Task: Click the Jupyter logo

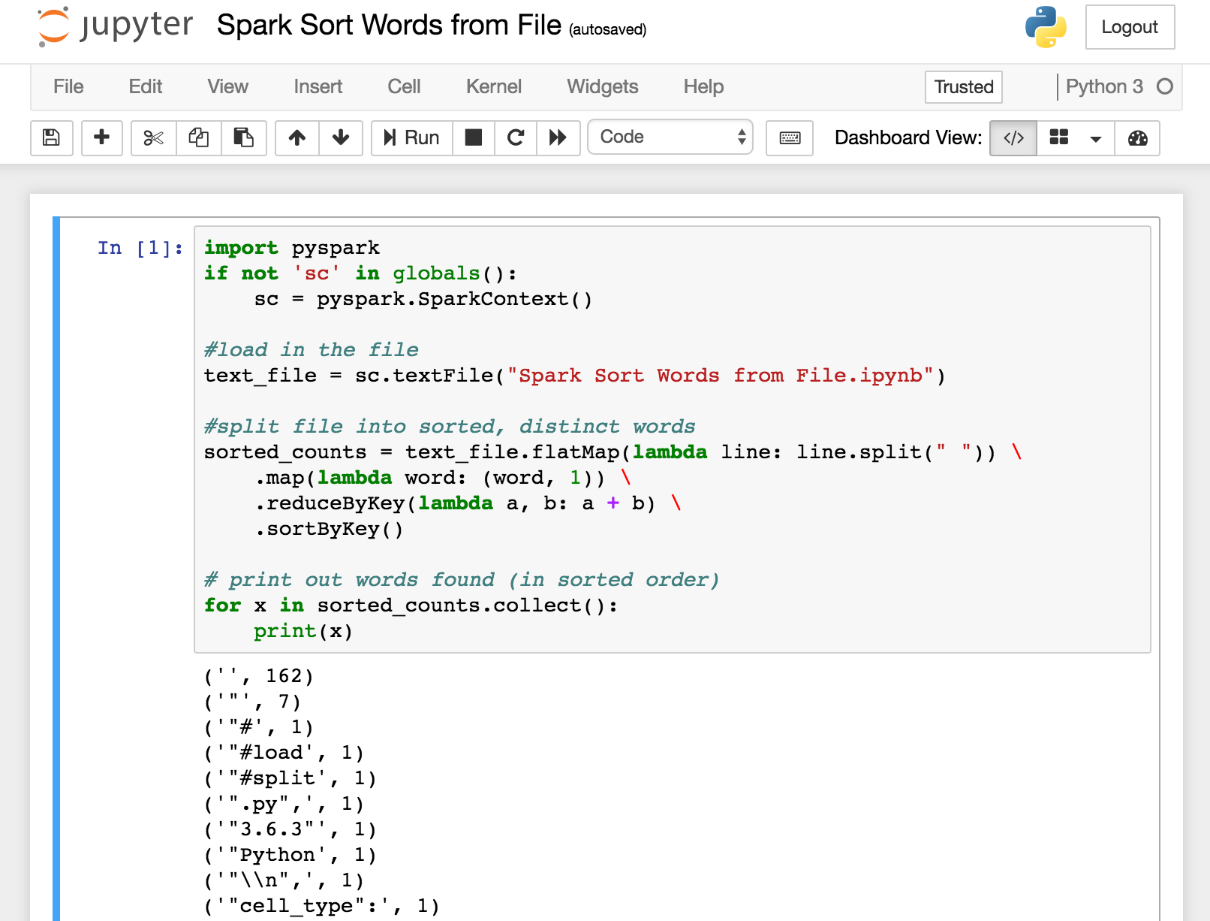Action: [x=115, y=27]
